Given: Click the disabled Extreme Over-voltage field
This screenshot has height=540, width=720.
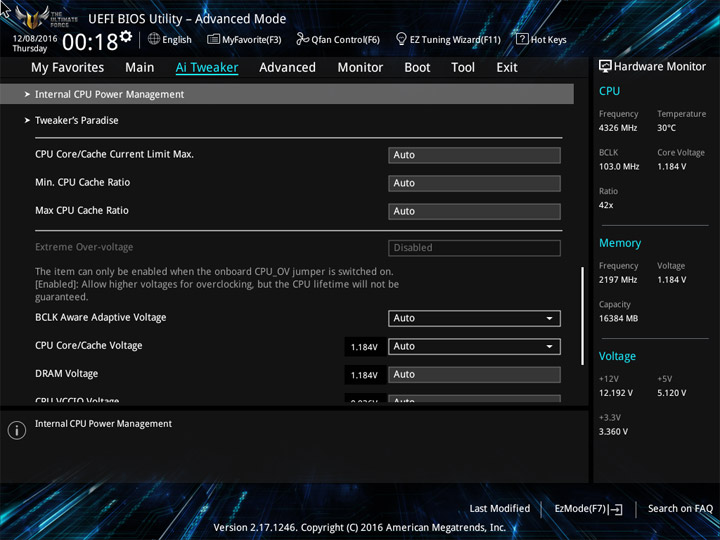Looking at the screenshot, I should click(x=474, y=248).
